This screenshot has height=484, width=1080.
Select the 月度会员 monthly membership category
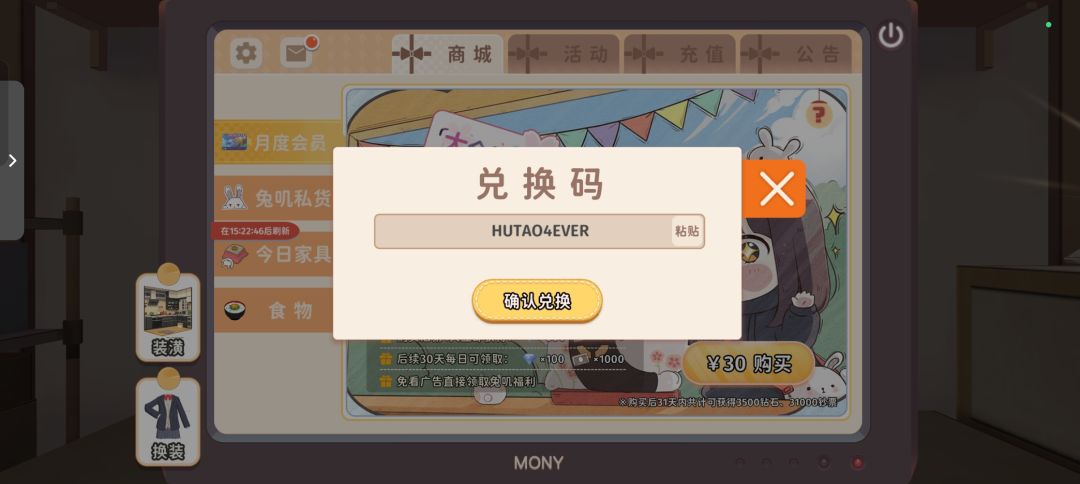point(274,143)
